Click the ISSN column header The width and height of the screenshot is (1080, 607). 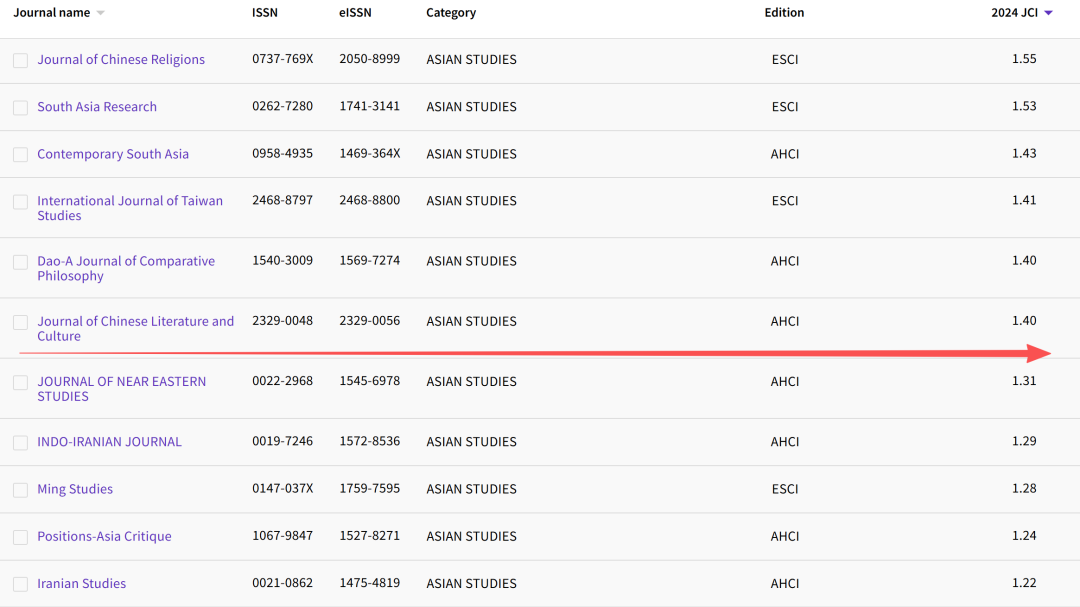point(266,13)
